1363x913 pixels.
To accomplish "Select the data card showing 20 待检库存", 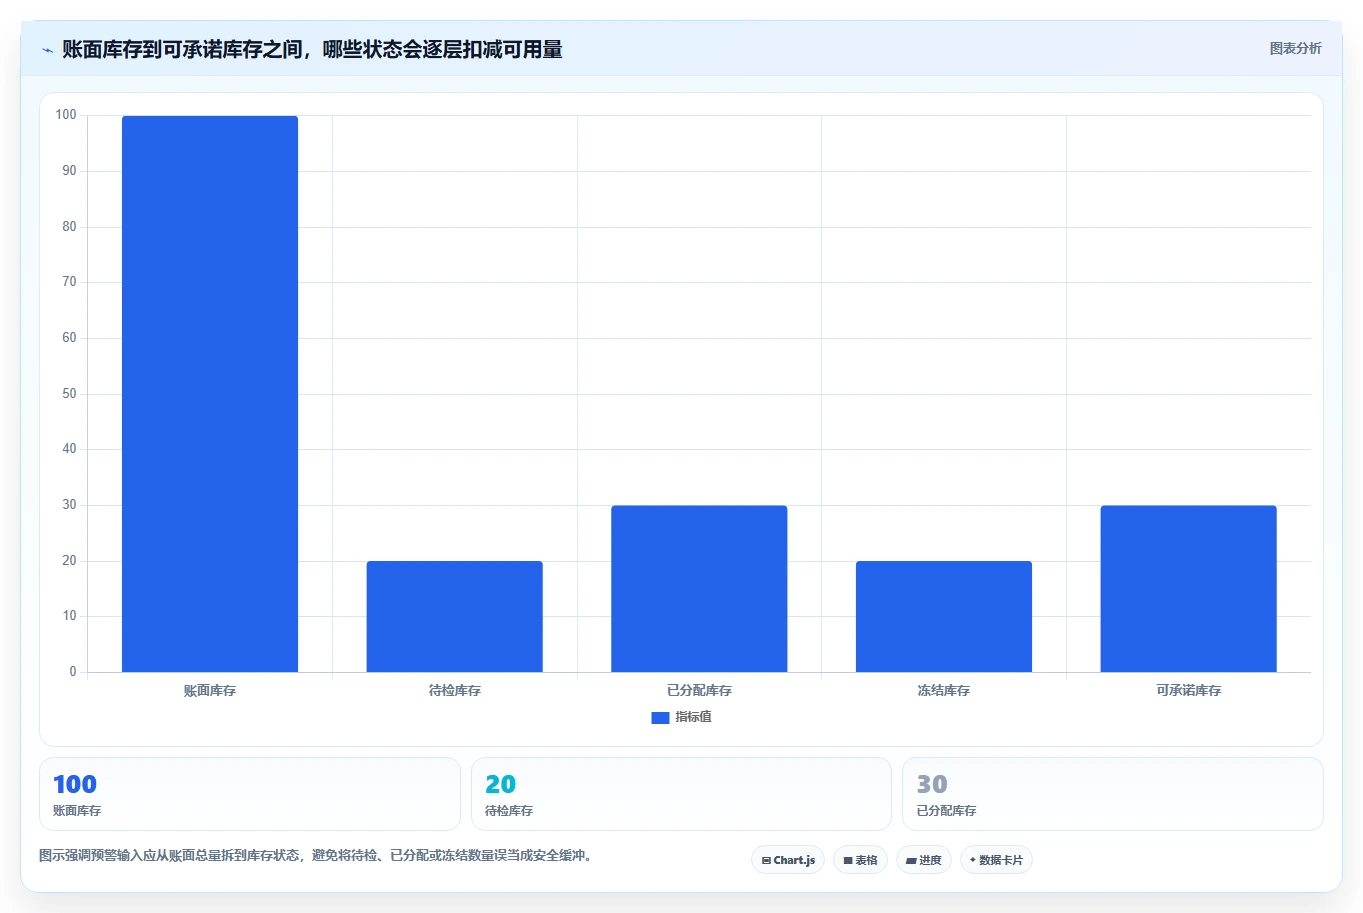I will click(681, 794).
